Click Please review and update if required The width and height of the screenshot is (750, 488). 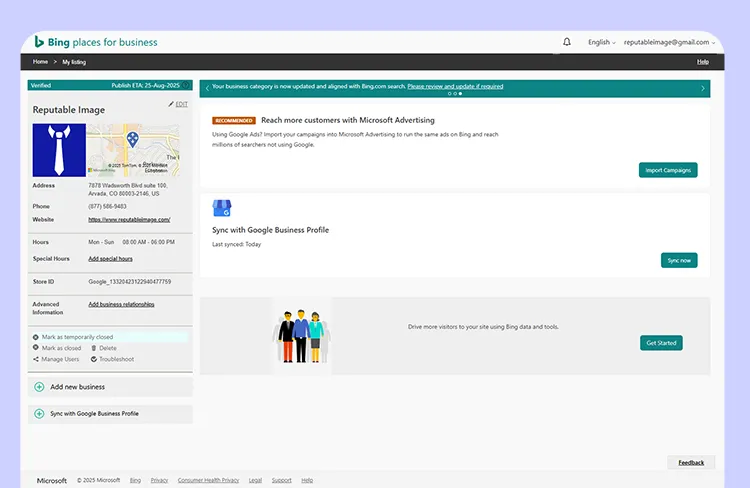point(455,86)
